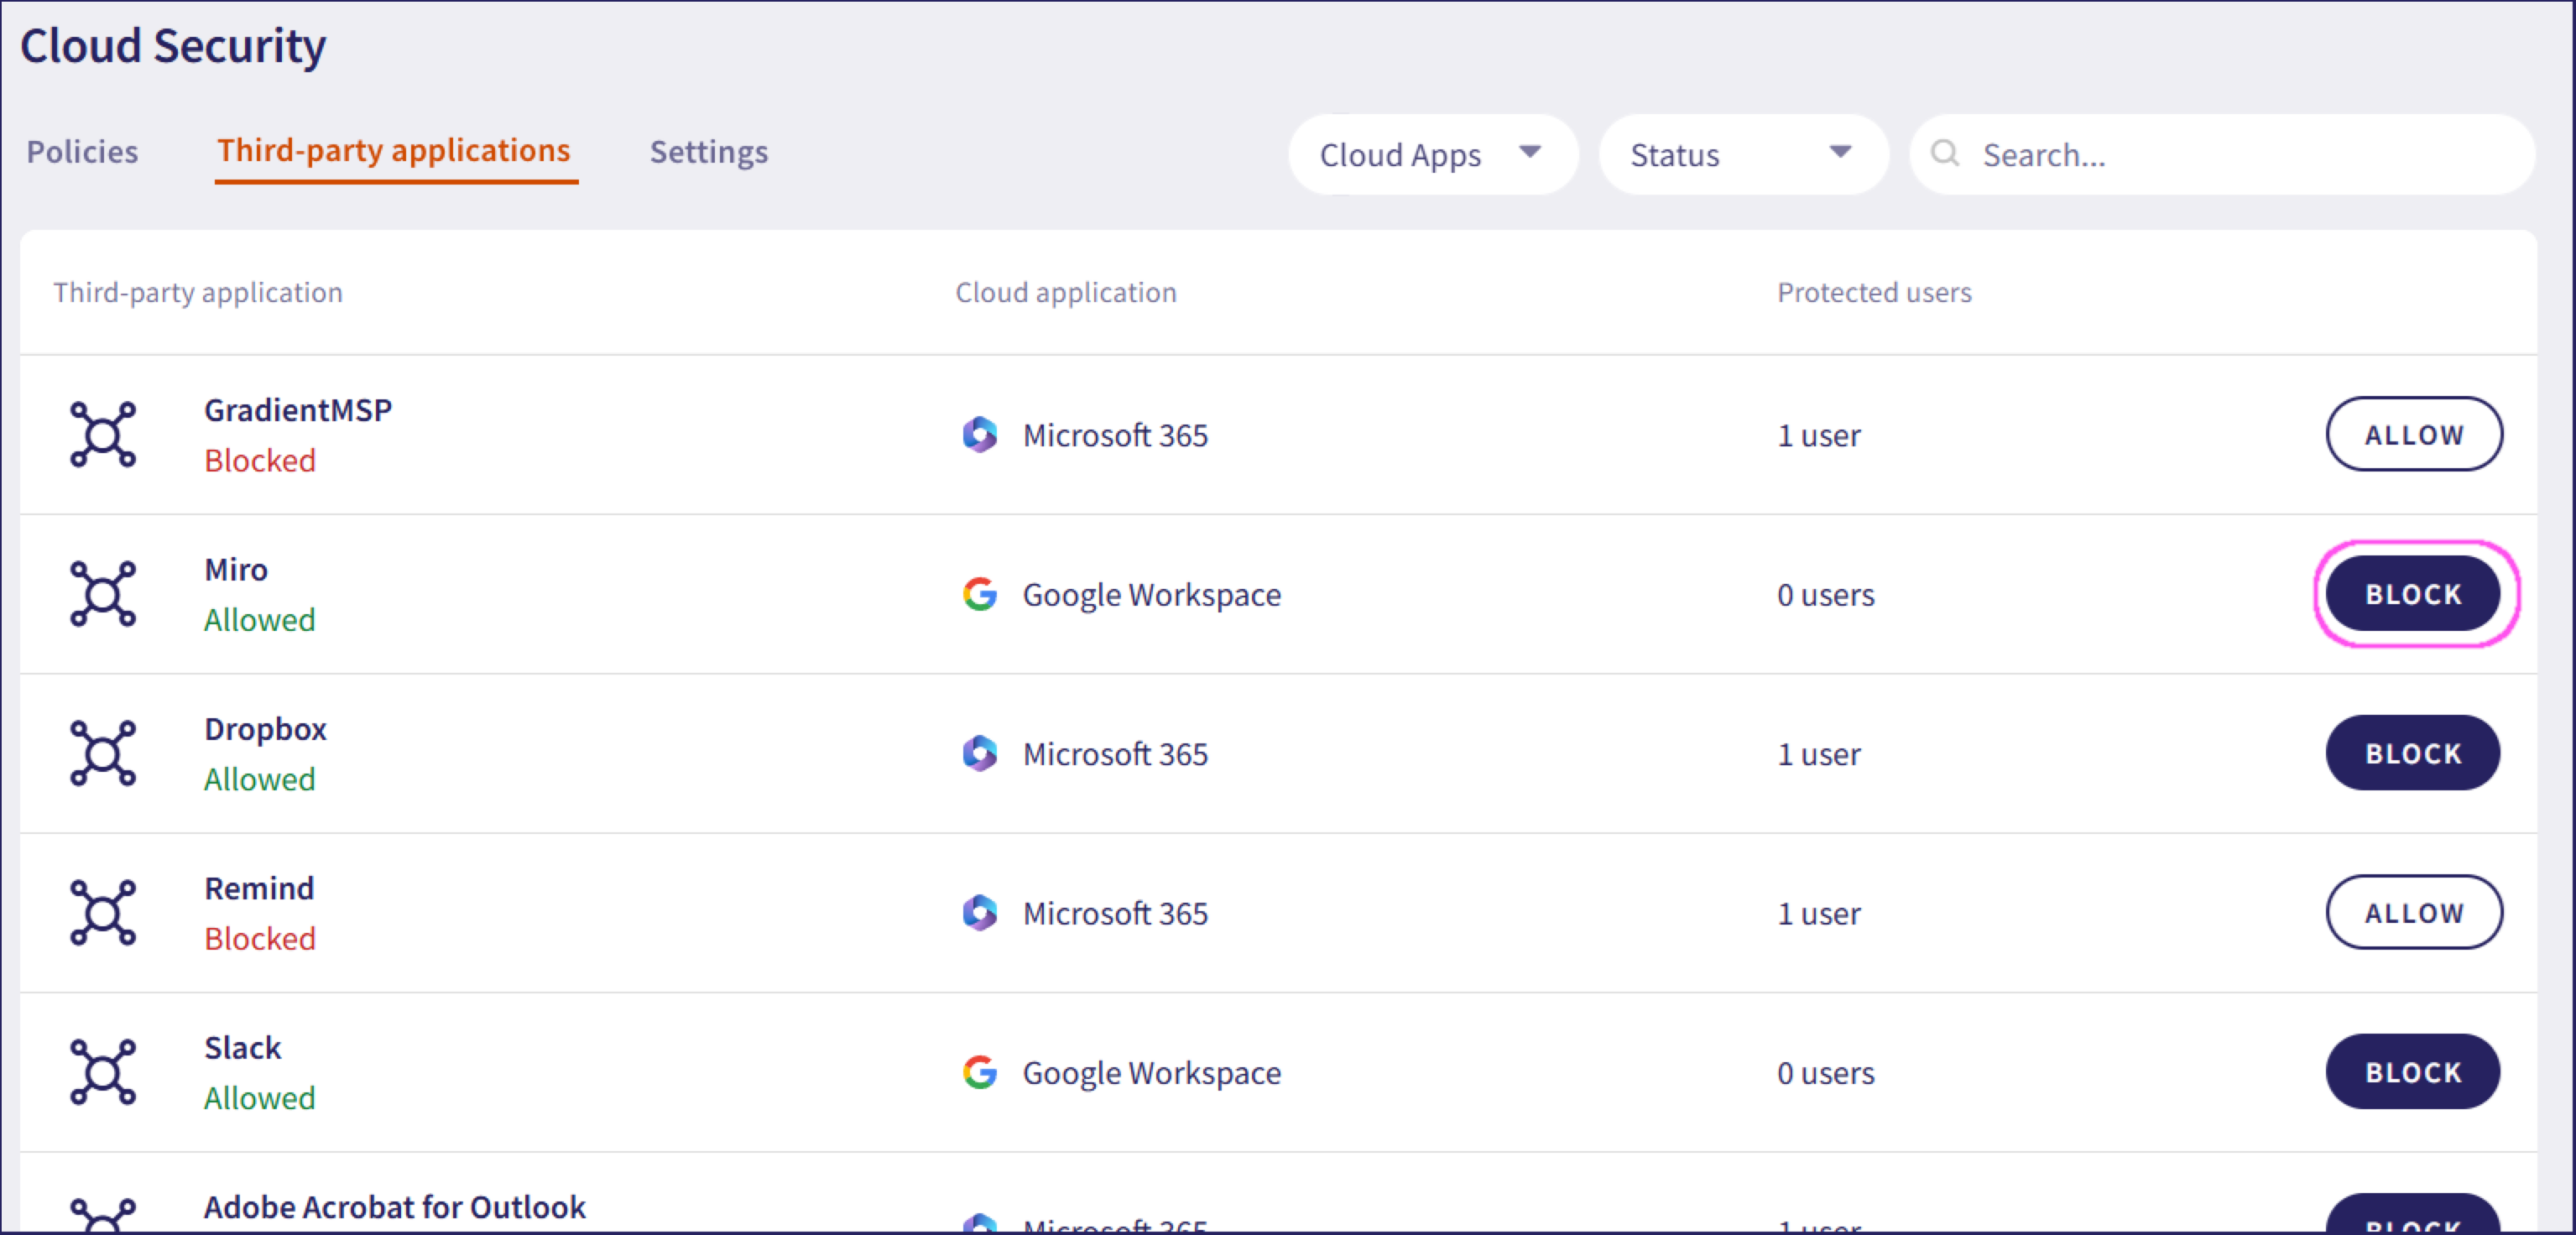The height and width of the screenshot is (1235, 2576).
Task: Click the search magnifier icon
Action: click(x=1944, y=154)
